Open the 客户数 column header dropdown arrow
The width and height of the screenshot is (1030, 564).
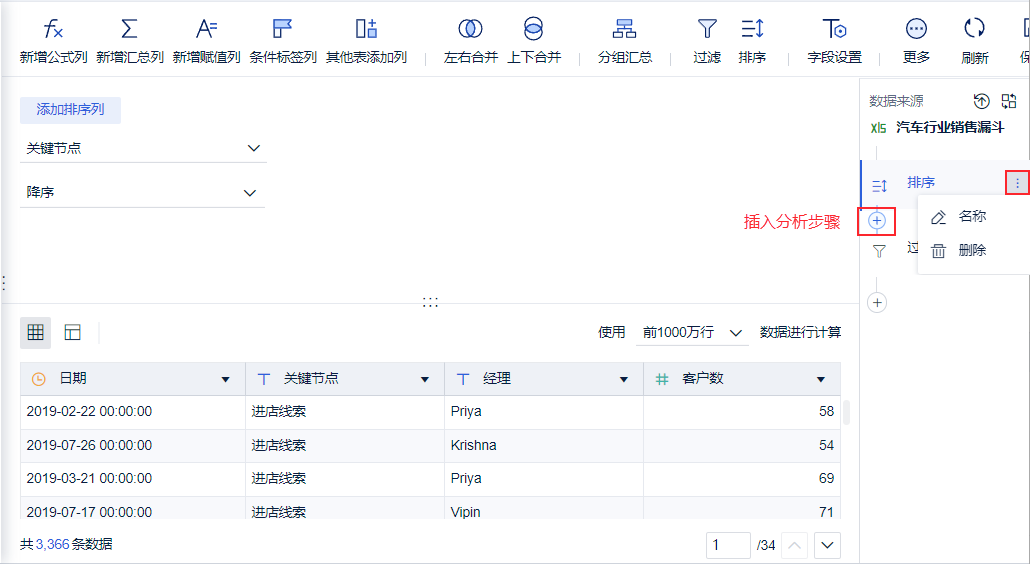click(x=820, y=380)
